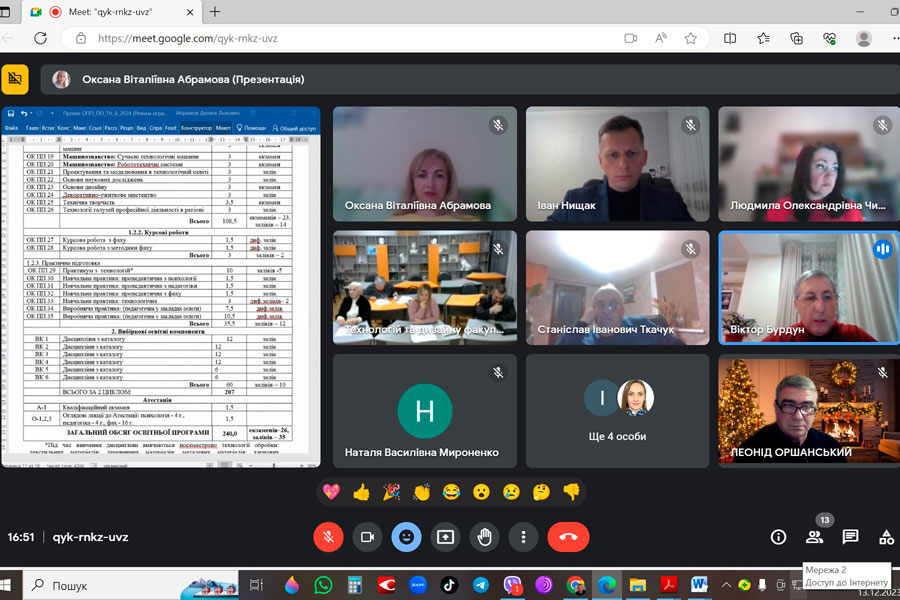This screenshot has height=600, width=900.
Task: Select the shared Word document presentation tile
Action: click(161, 287)
